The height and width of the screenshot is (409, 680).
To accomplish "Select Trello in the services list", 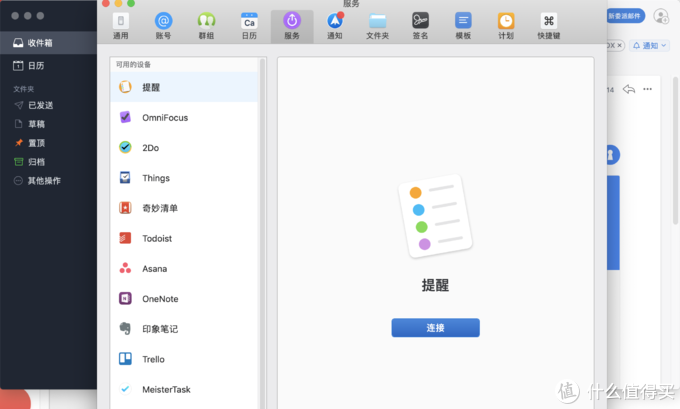I will click(185, 359).
